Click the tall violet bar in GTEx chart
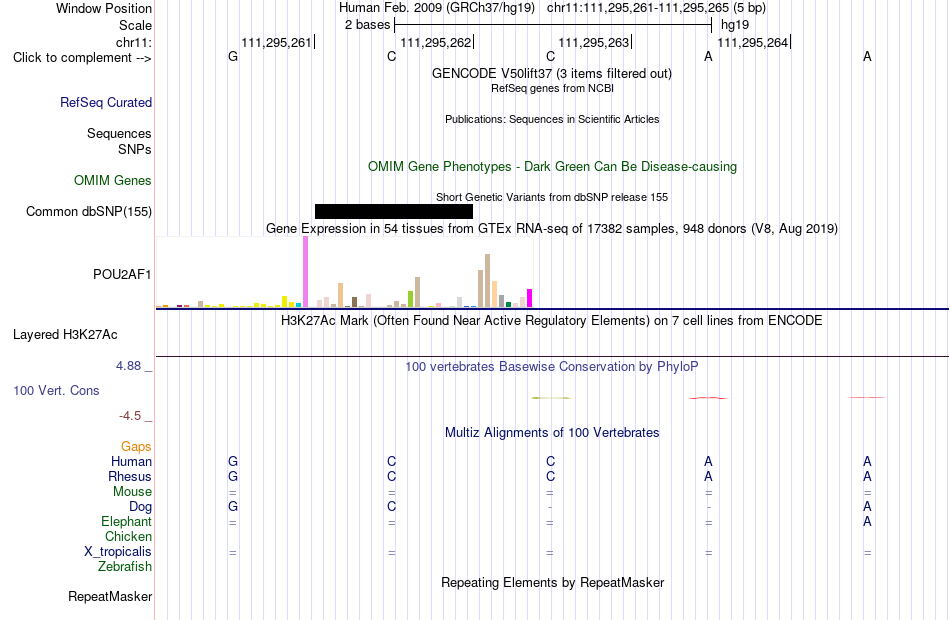The height and width of the screenshot is (620, 950). pyautogui.click(x=305, y=272)
